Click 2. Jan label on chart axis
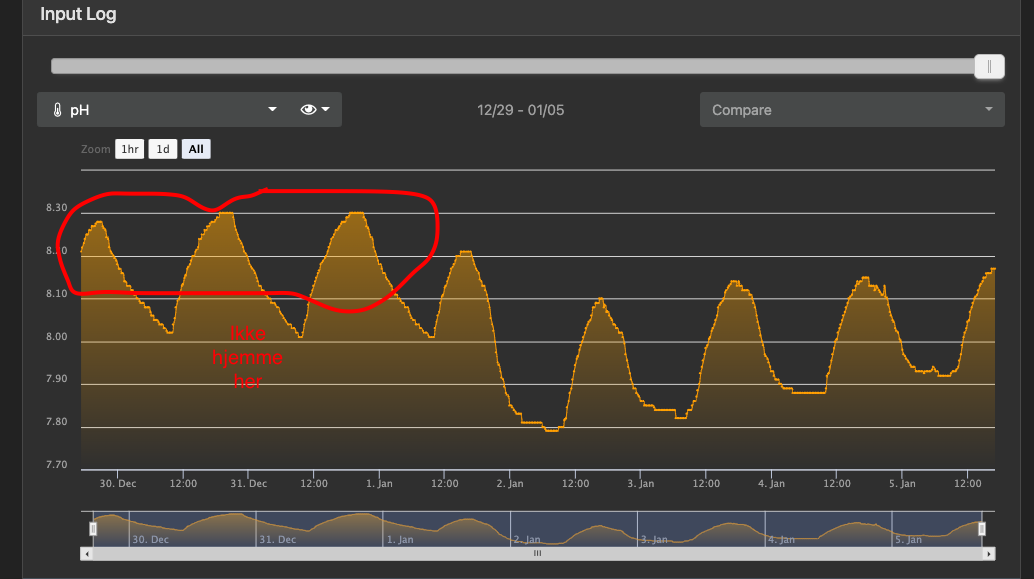The image size is (1034, 579). point(510,484)
